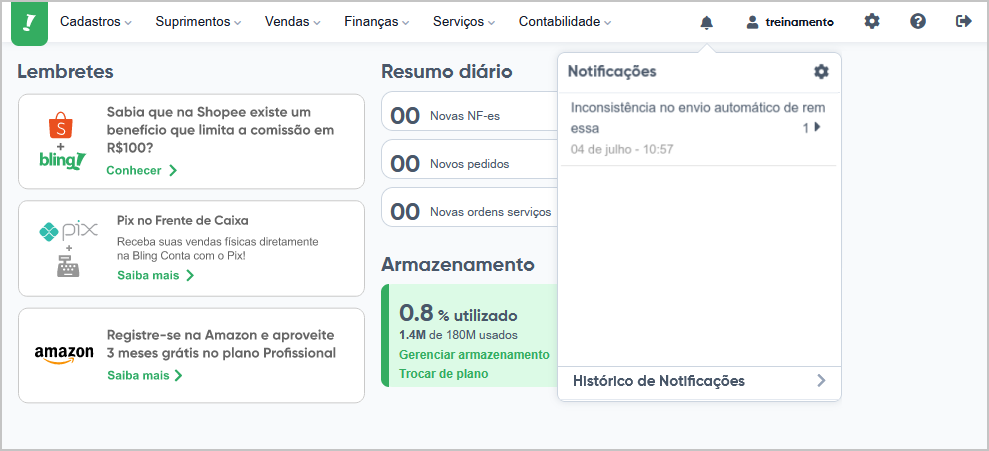Screen dimensions: 989x451
Task: Expand the Suprimentos menu
Action: pyautogui.click(x=198, y=22)
